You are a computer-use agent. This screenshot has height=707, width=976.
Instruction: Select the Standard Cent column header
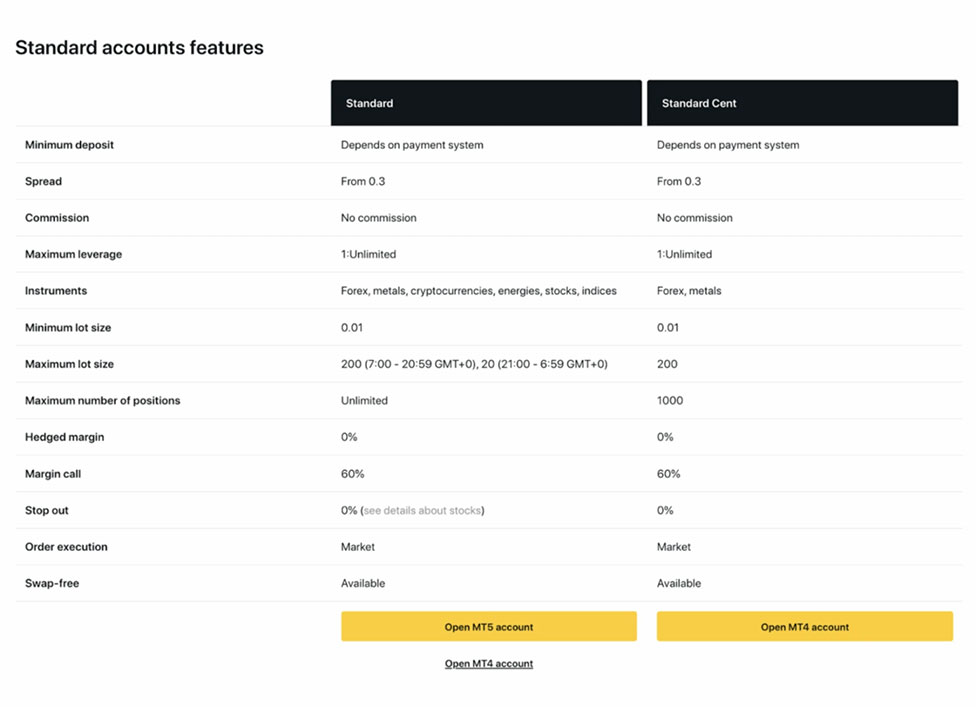click(803, 103)
